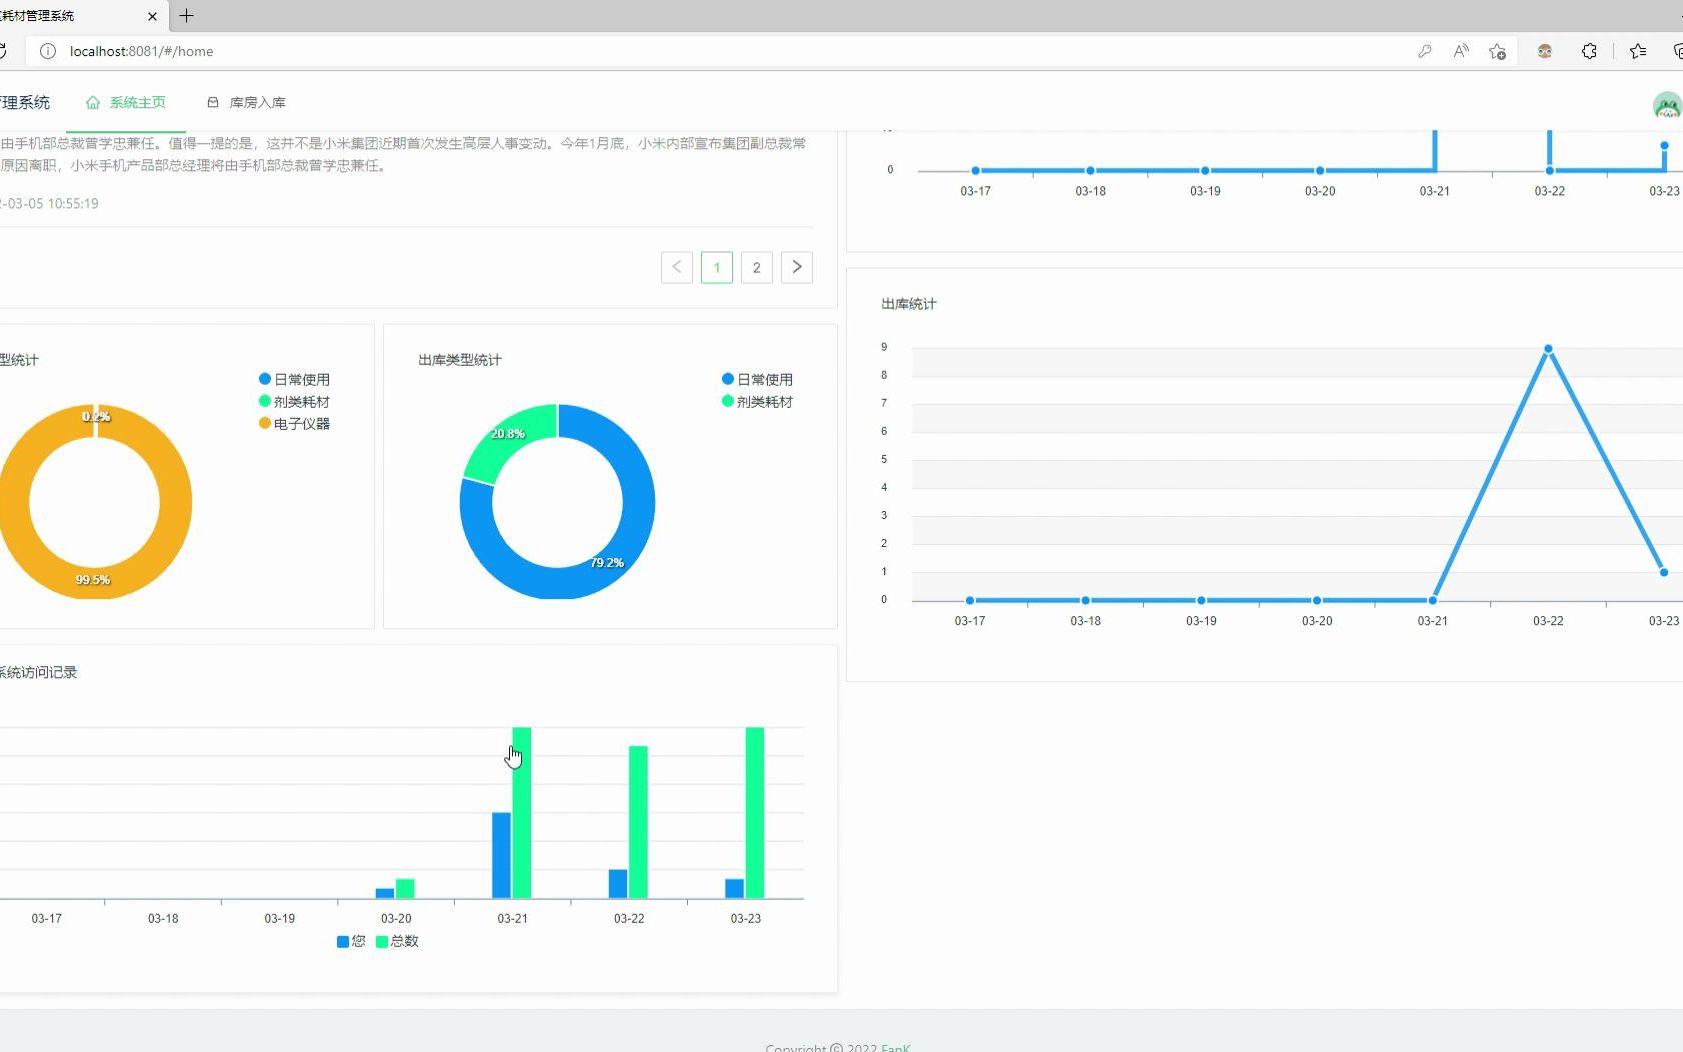Viewport: 1683px width, 1052px height.
Task: Click the blue 您 bar for 03-21
Action: [501, 855]
